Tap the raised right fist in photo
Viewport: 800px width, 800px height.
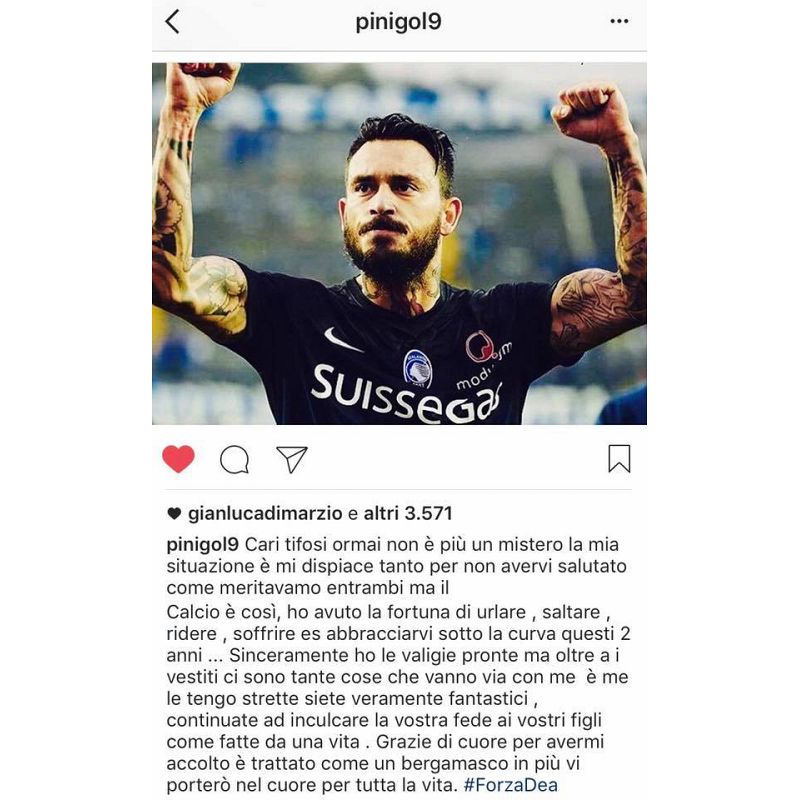(x=591, y=111)
